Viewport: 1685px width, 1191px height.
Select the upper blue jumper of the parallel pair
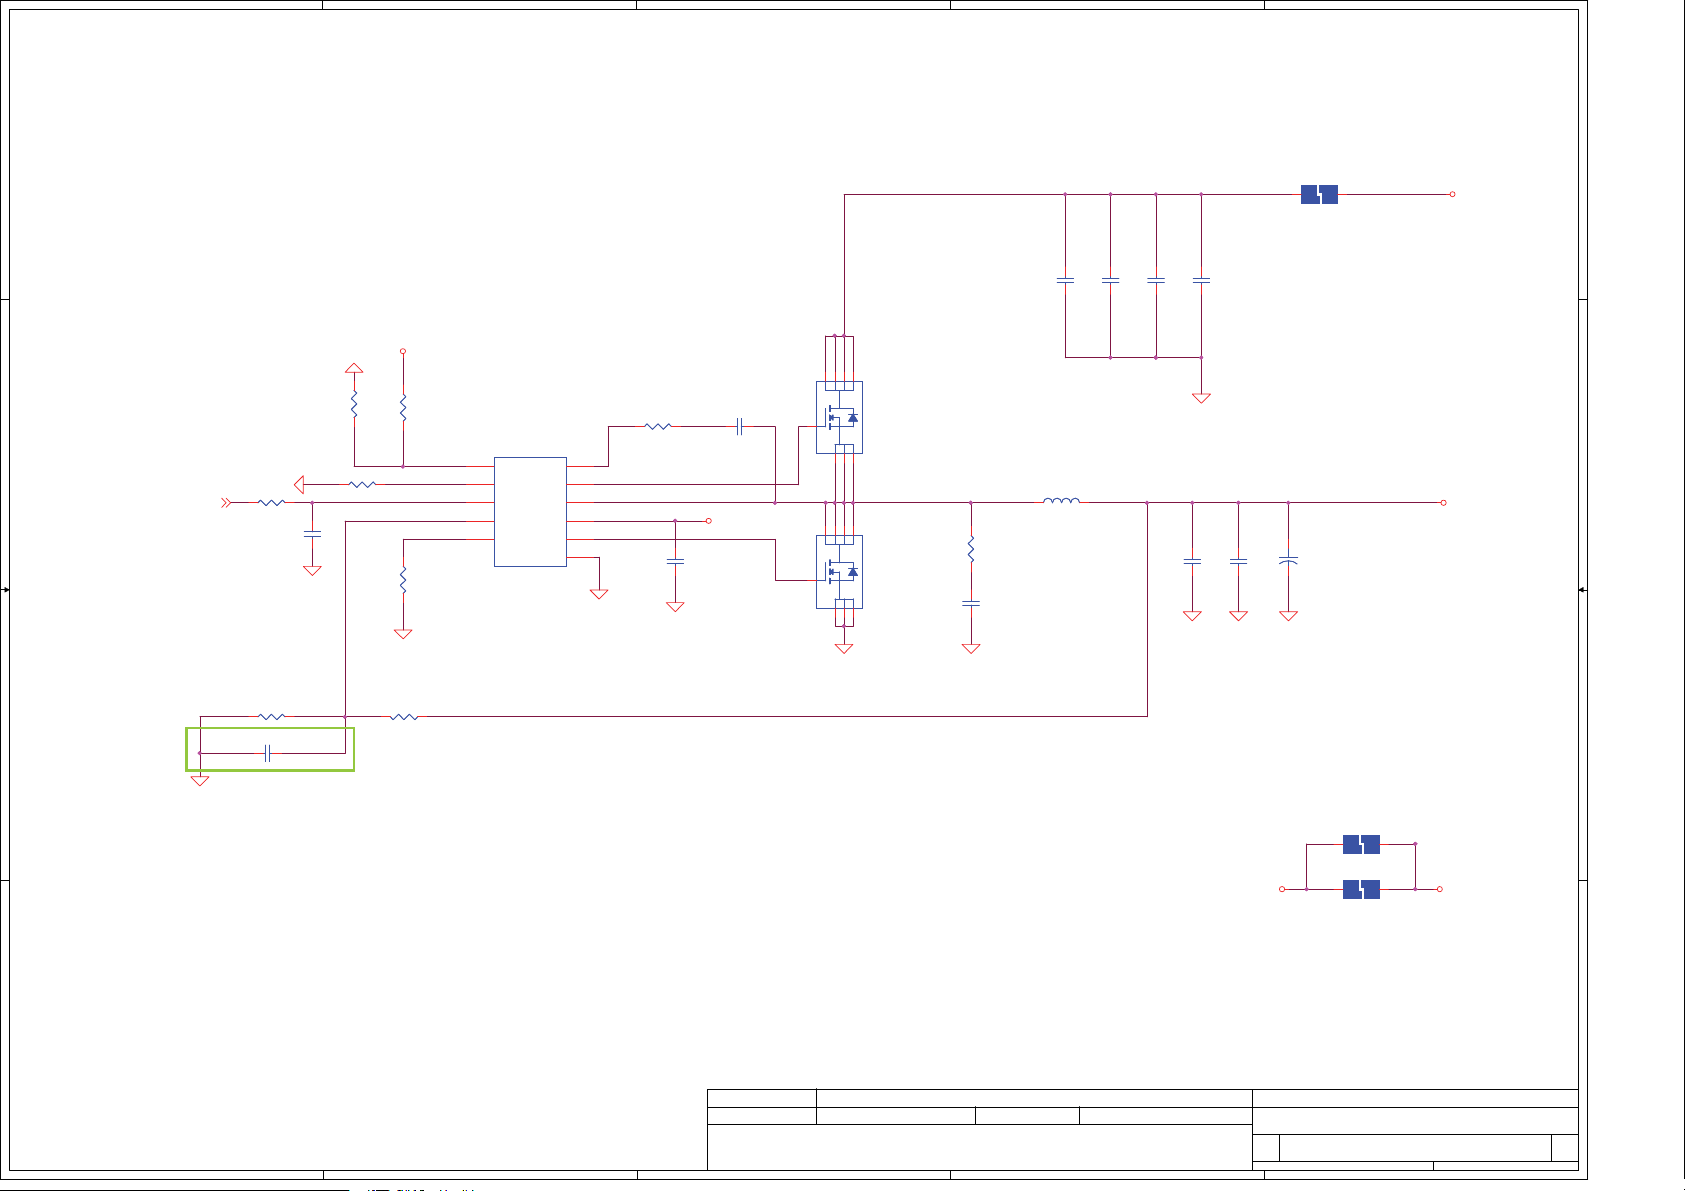(1361, 844)
